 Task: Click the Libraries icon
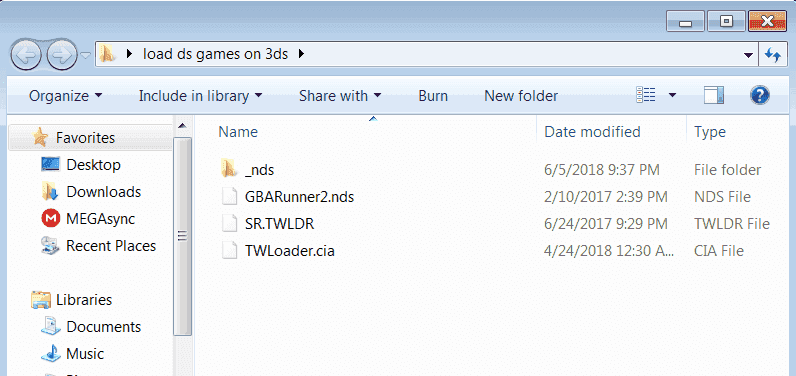pyautogui.click(x=41, y=299)
